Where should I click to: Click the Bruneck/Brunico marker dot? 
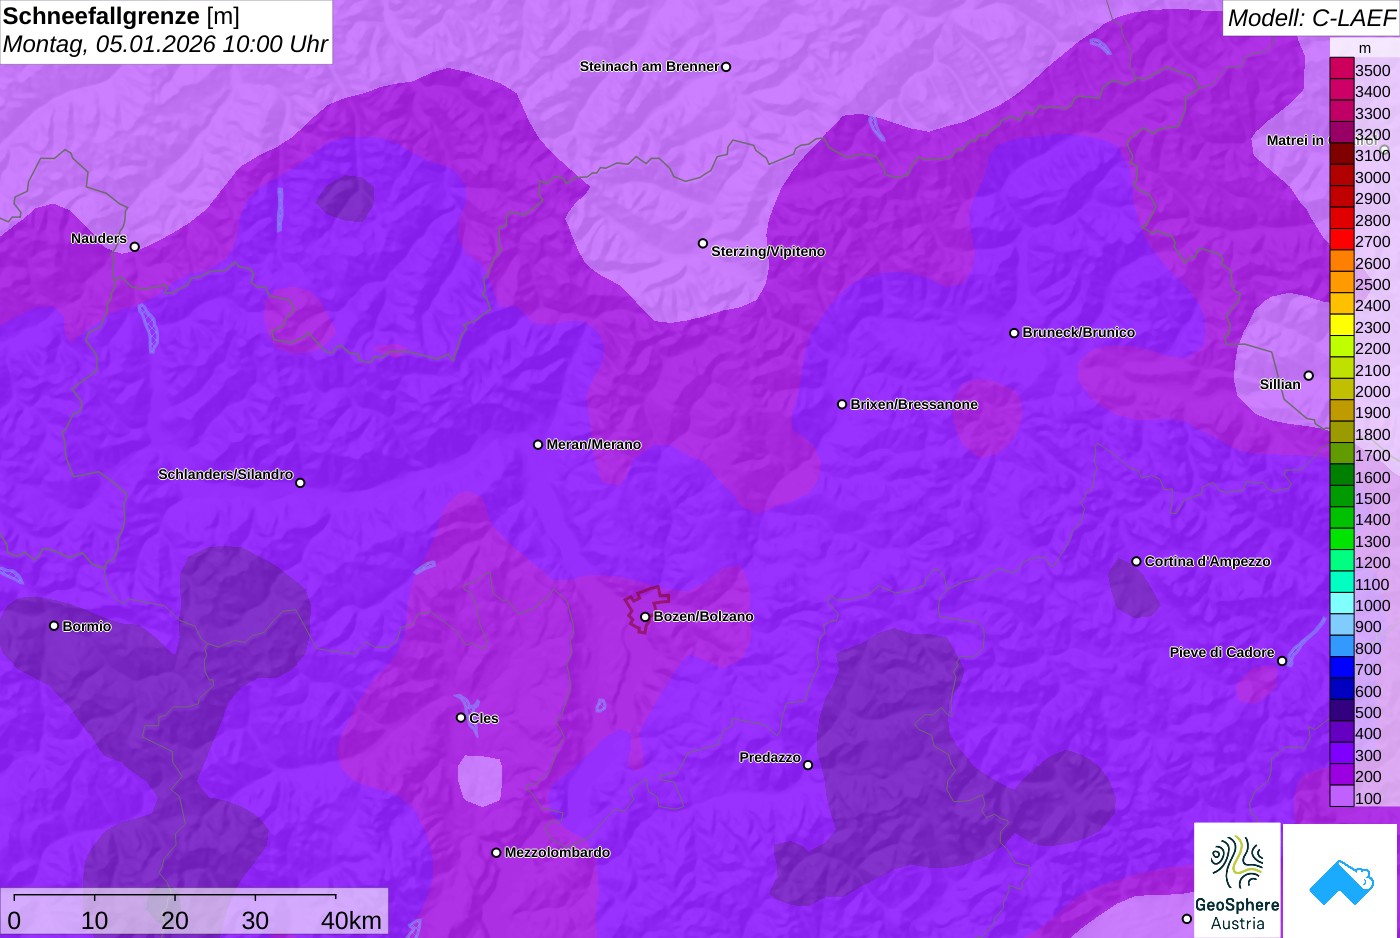click(x=1014, y=333)
